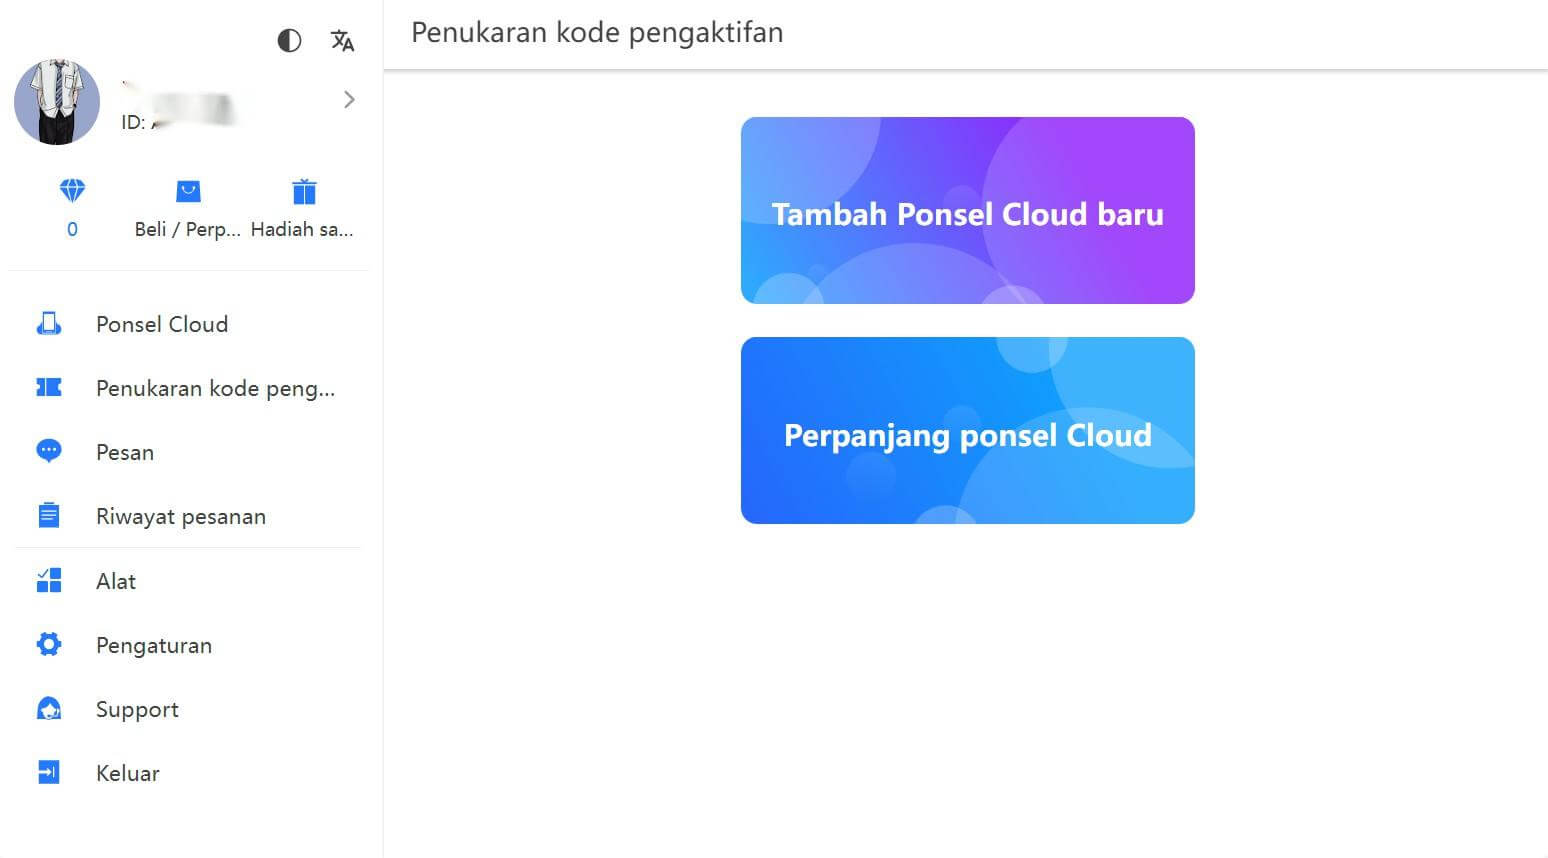Open Pesan messages from the sidebar
Screen dimensions: 1548x858
pyautogui.click(x=124, y=452)
